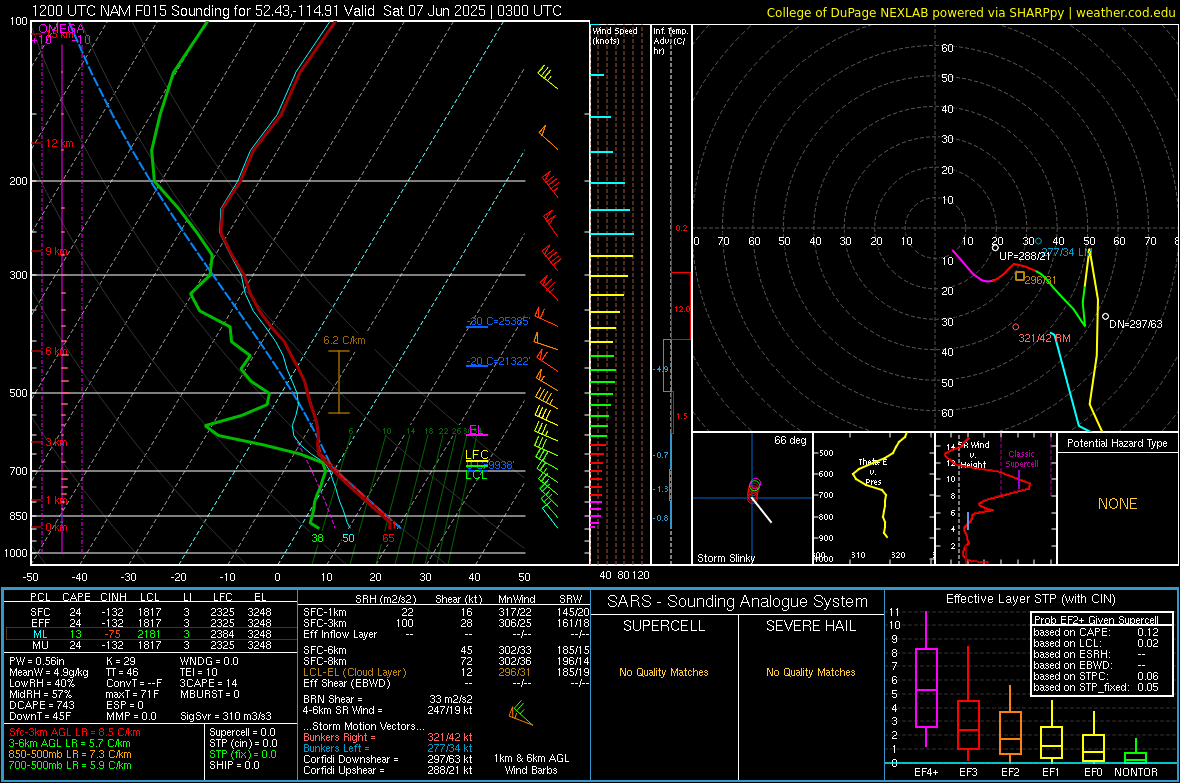Click the CINH column header
This screenshot has height=783, width=1180.
[113, 597]
